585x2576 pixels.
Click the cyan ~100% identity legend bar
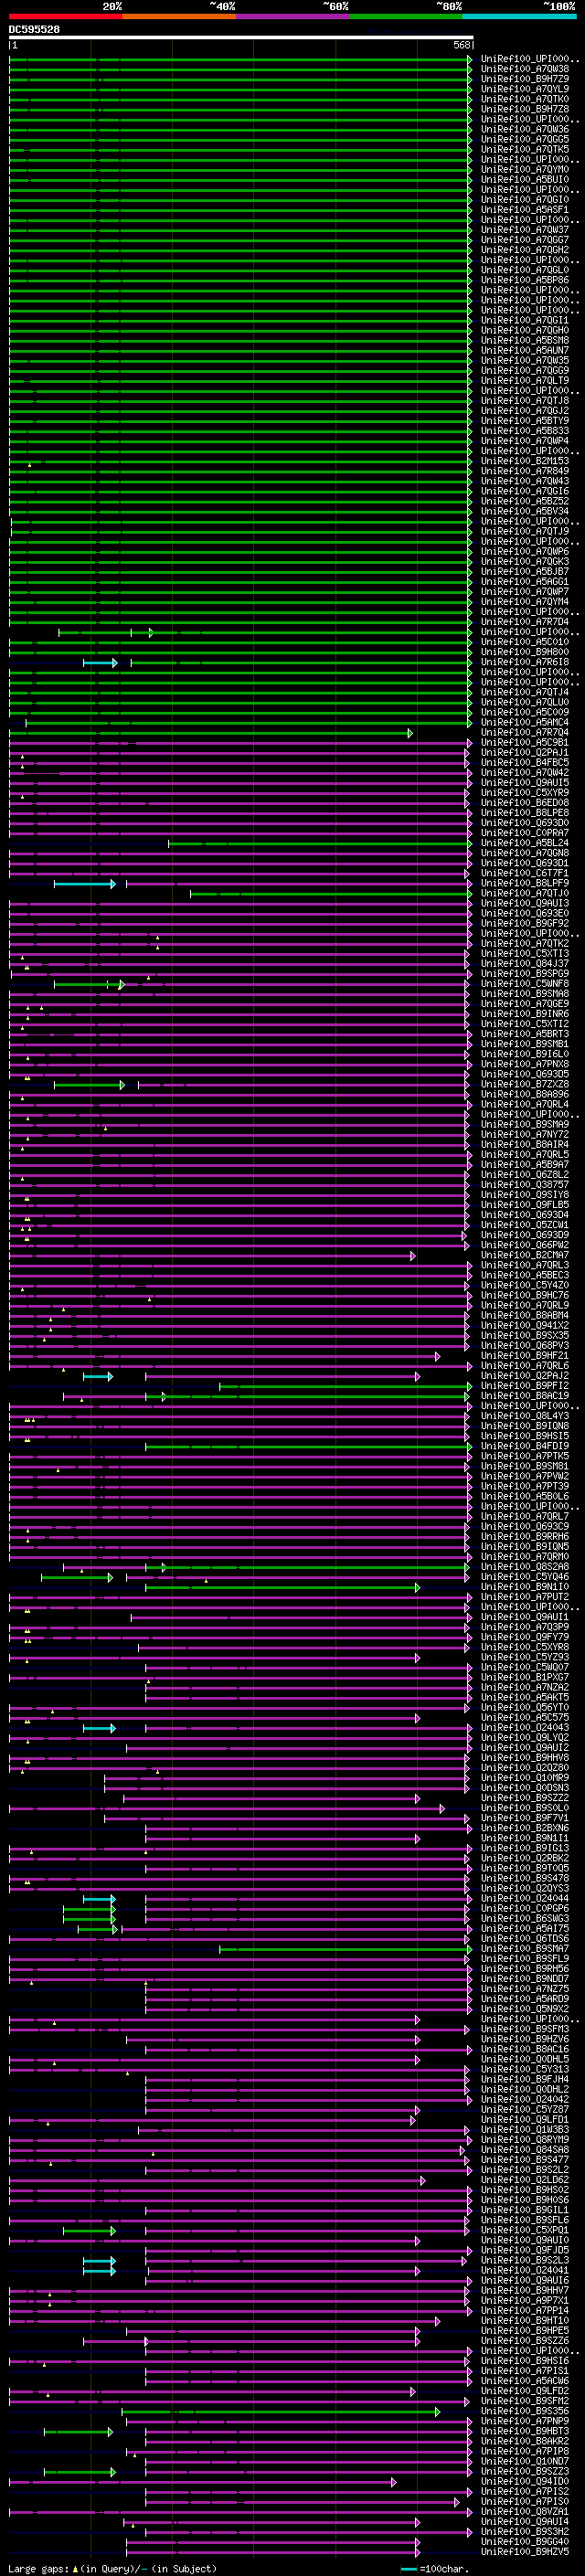tap(520, 16)
